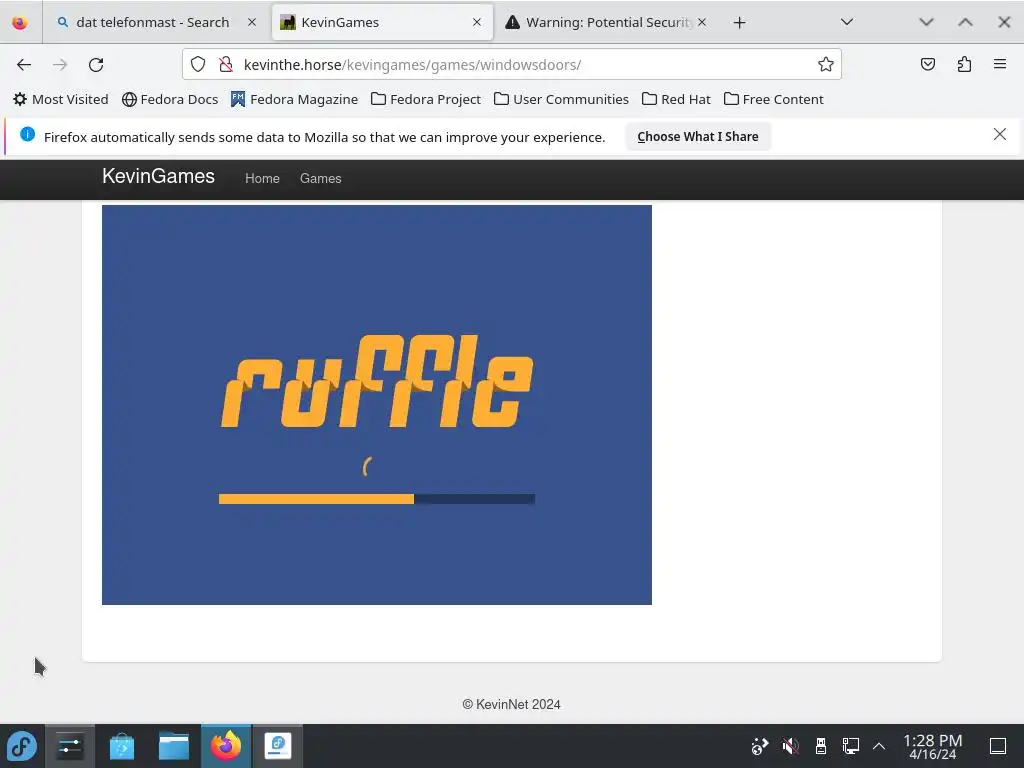Open the tracking protection shield icon
The width and height of the screenshot is (1024, 768).
tap(198, 65)
